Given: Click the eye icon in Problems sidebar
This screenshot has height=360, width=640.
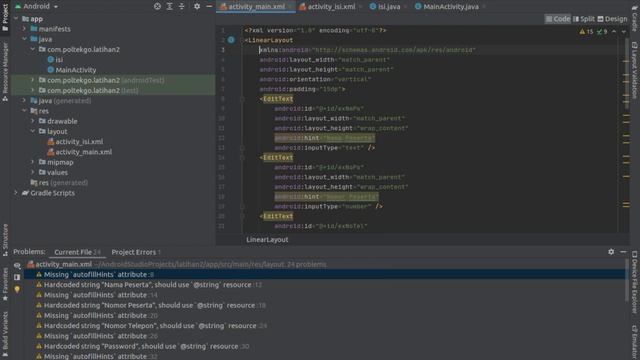Looking at the screenshot, I should (17, 266).
